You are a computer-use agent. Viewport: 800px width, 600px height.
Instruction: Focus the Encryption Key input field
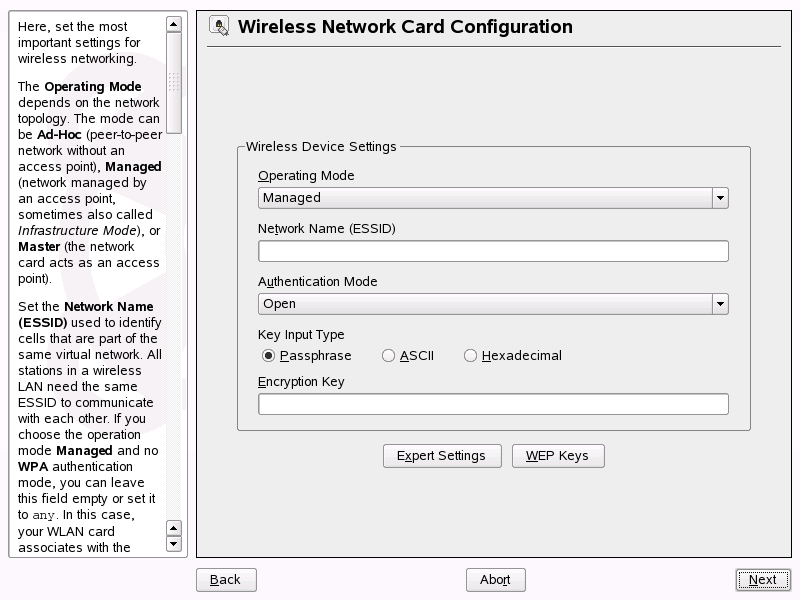click(493, 404)
